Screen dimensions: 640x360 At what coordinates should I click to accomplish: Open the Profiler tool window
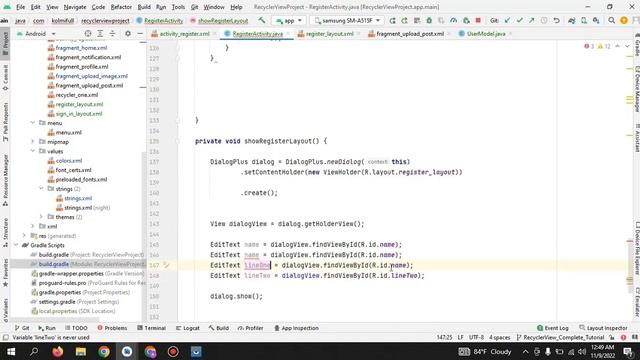pyautogui.click(x=250, y=328)
